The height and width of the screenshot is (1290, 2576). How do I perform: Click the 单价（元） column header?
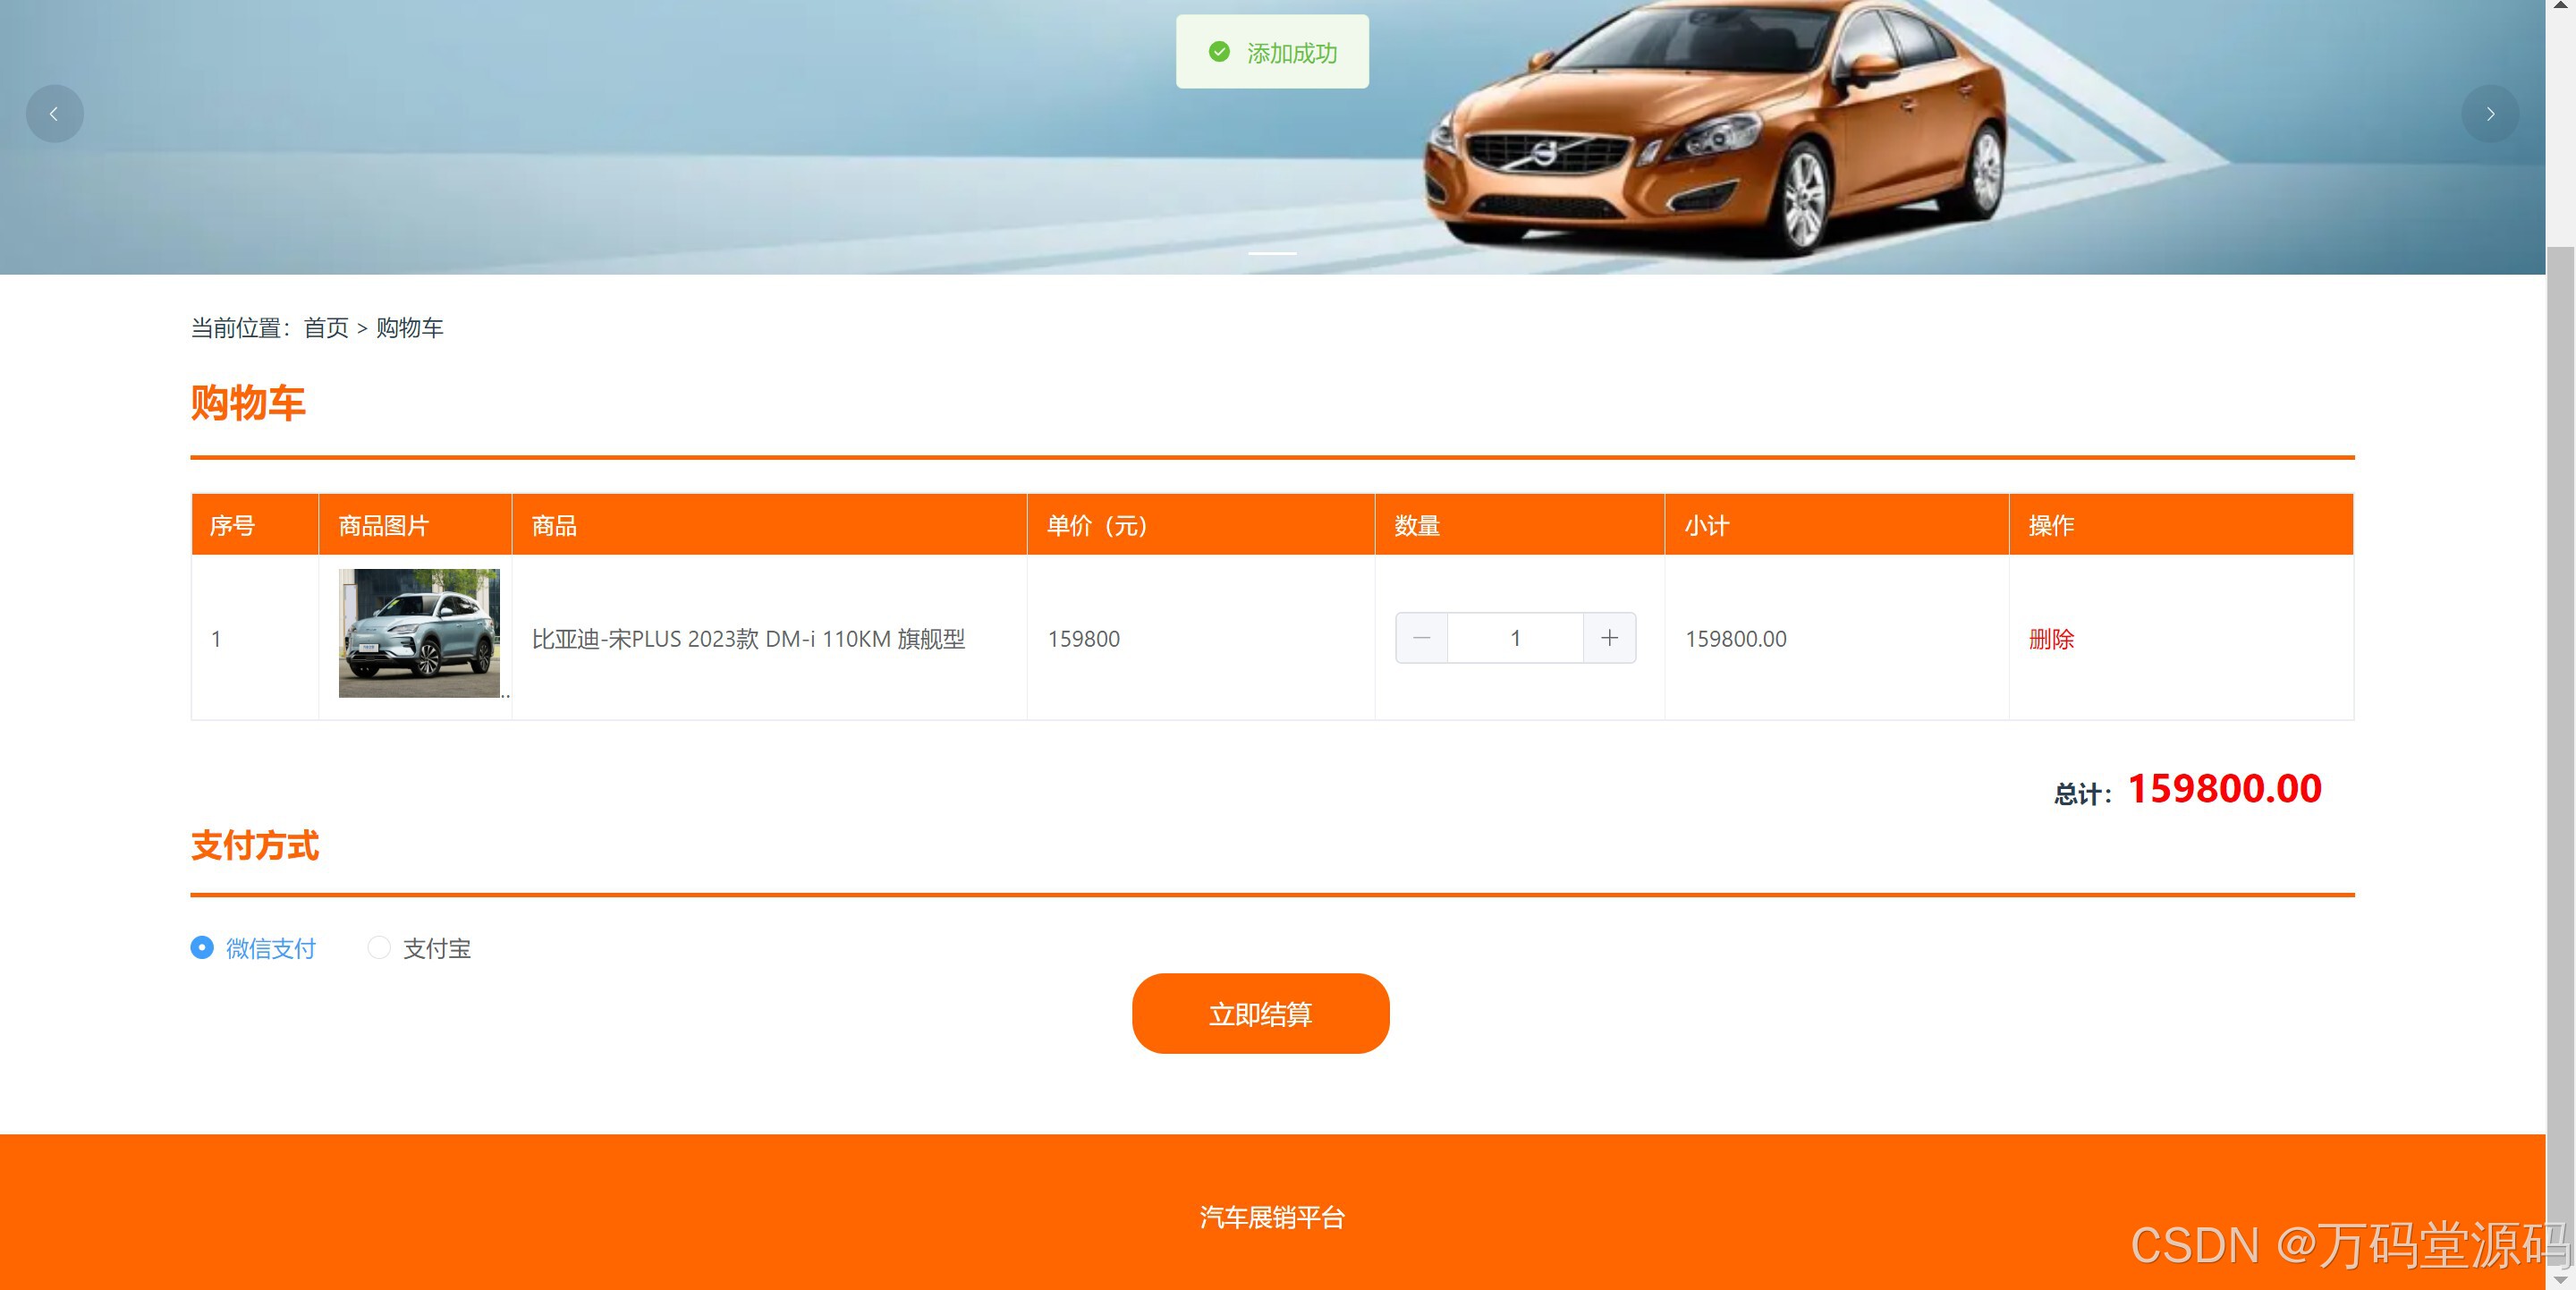click(x=1097, y=525)
